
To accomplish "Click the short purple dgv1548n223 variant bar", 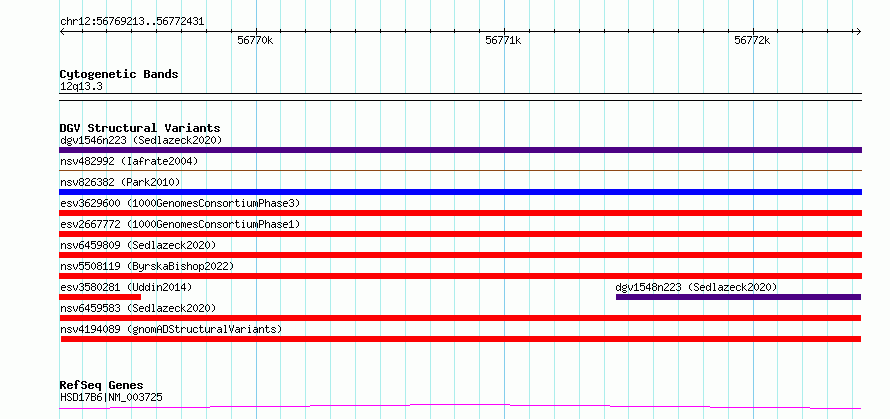I will coord(738,297).
